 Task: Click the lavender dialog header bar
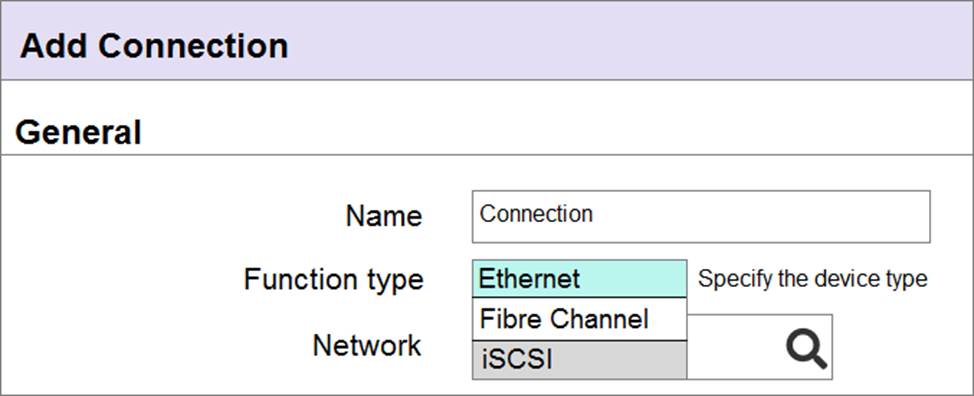(487, 40)
